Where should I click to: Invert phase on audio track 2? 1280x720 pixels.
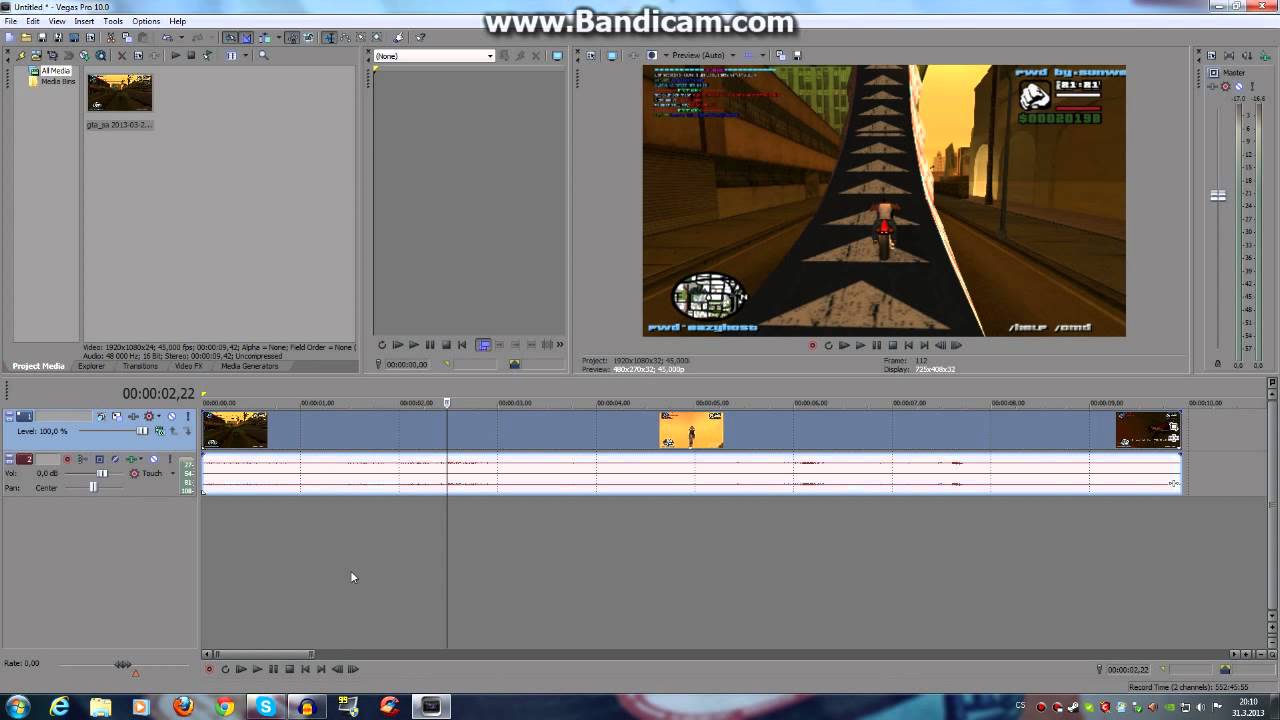click(x=115, y=459)
